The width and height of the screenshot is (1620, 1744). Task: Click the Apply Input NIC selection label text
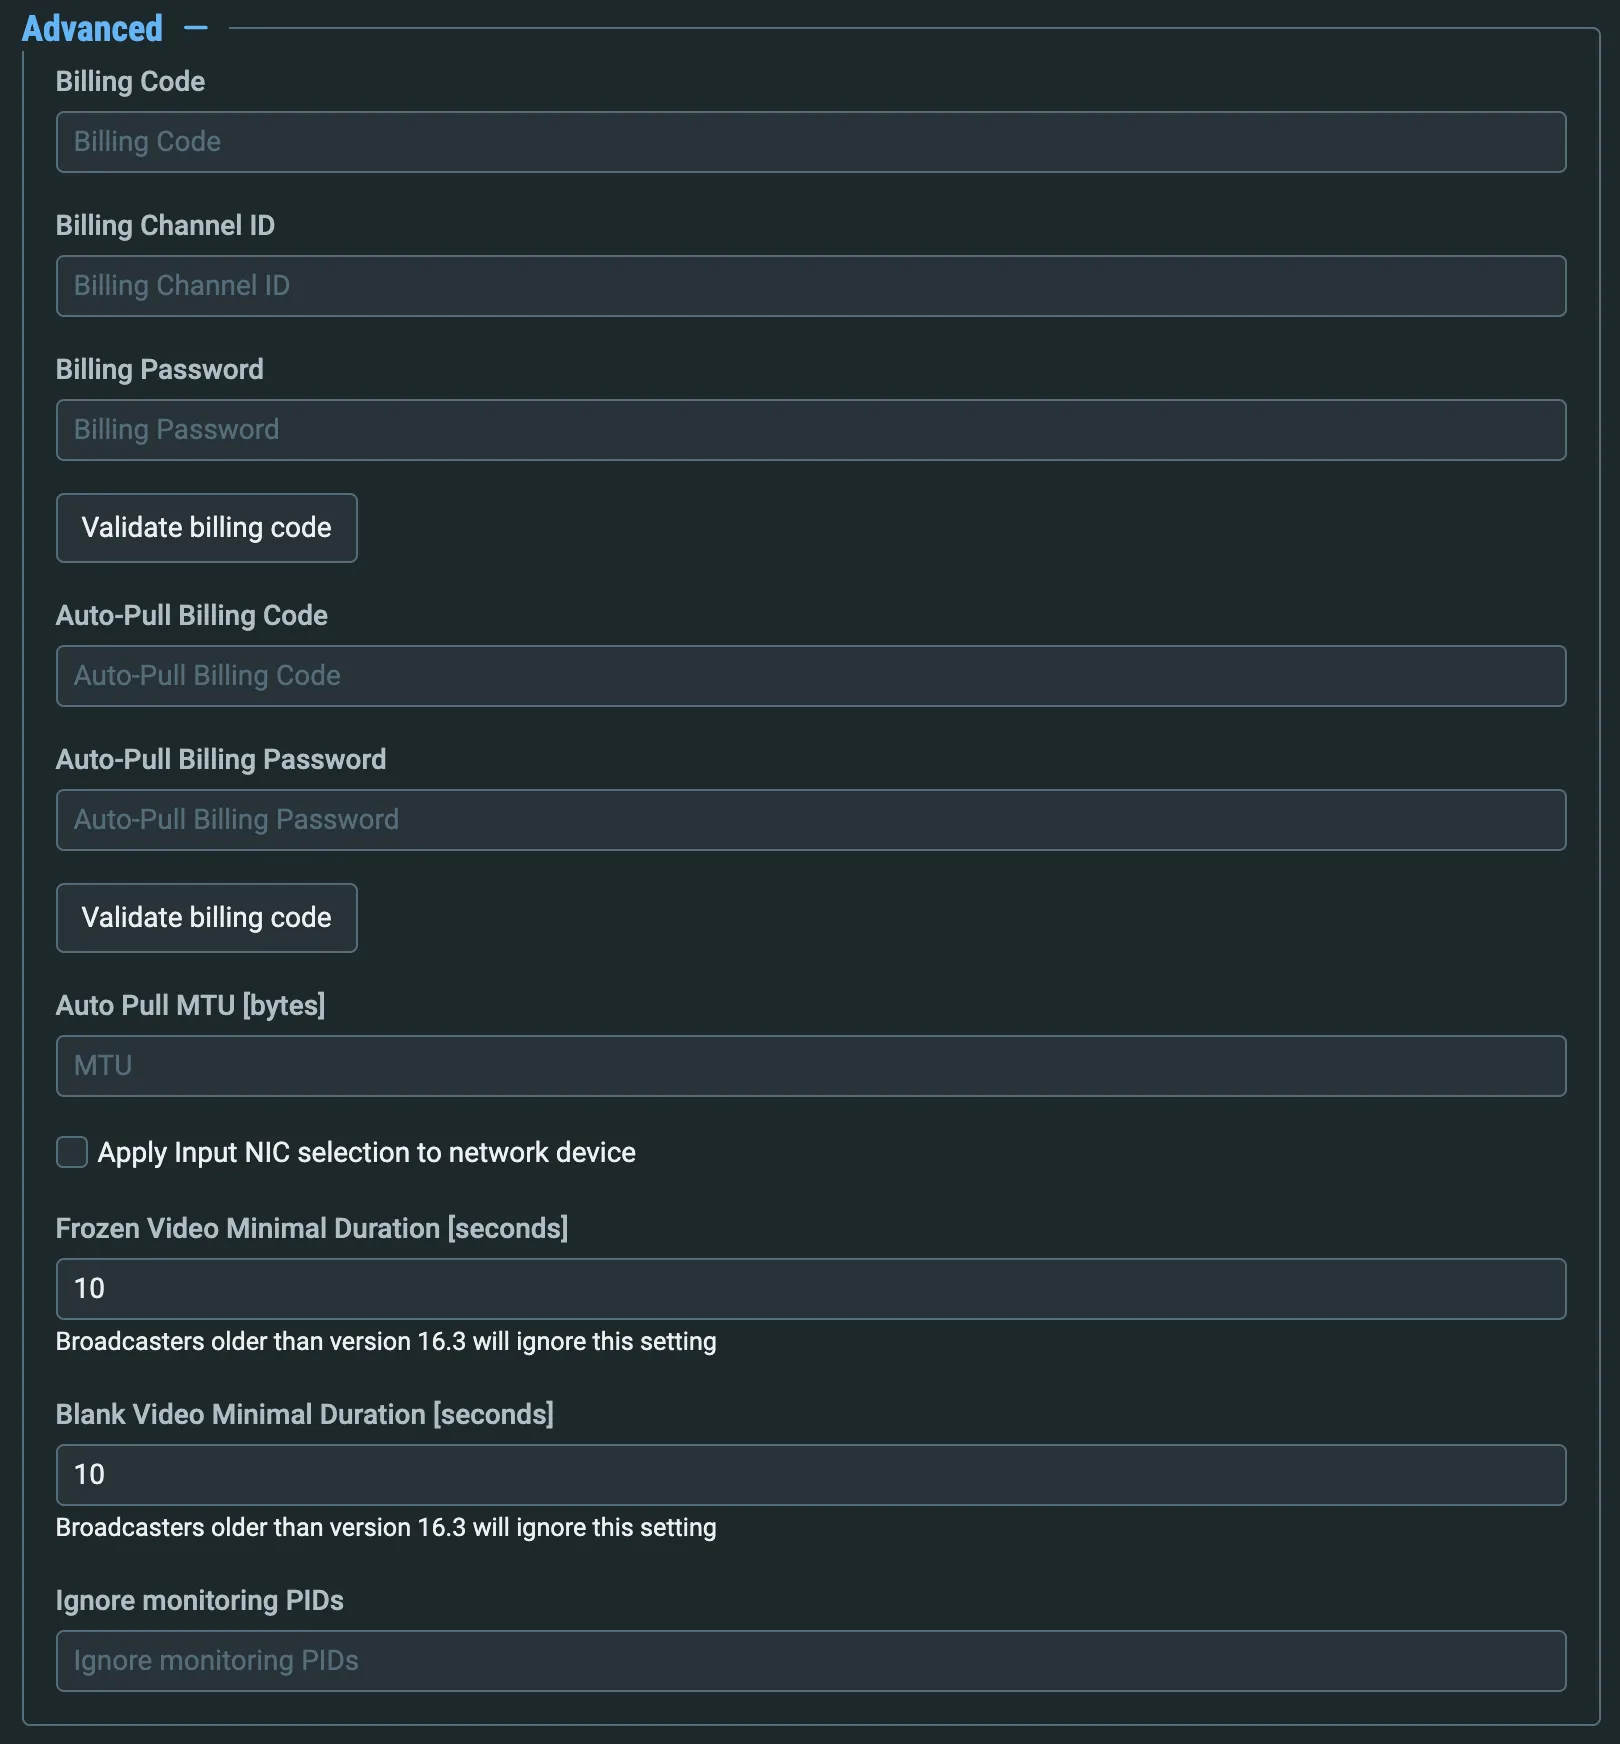(x=366, y=1152)
